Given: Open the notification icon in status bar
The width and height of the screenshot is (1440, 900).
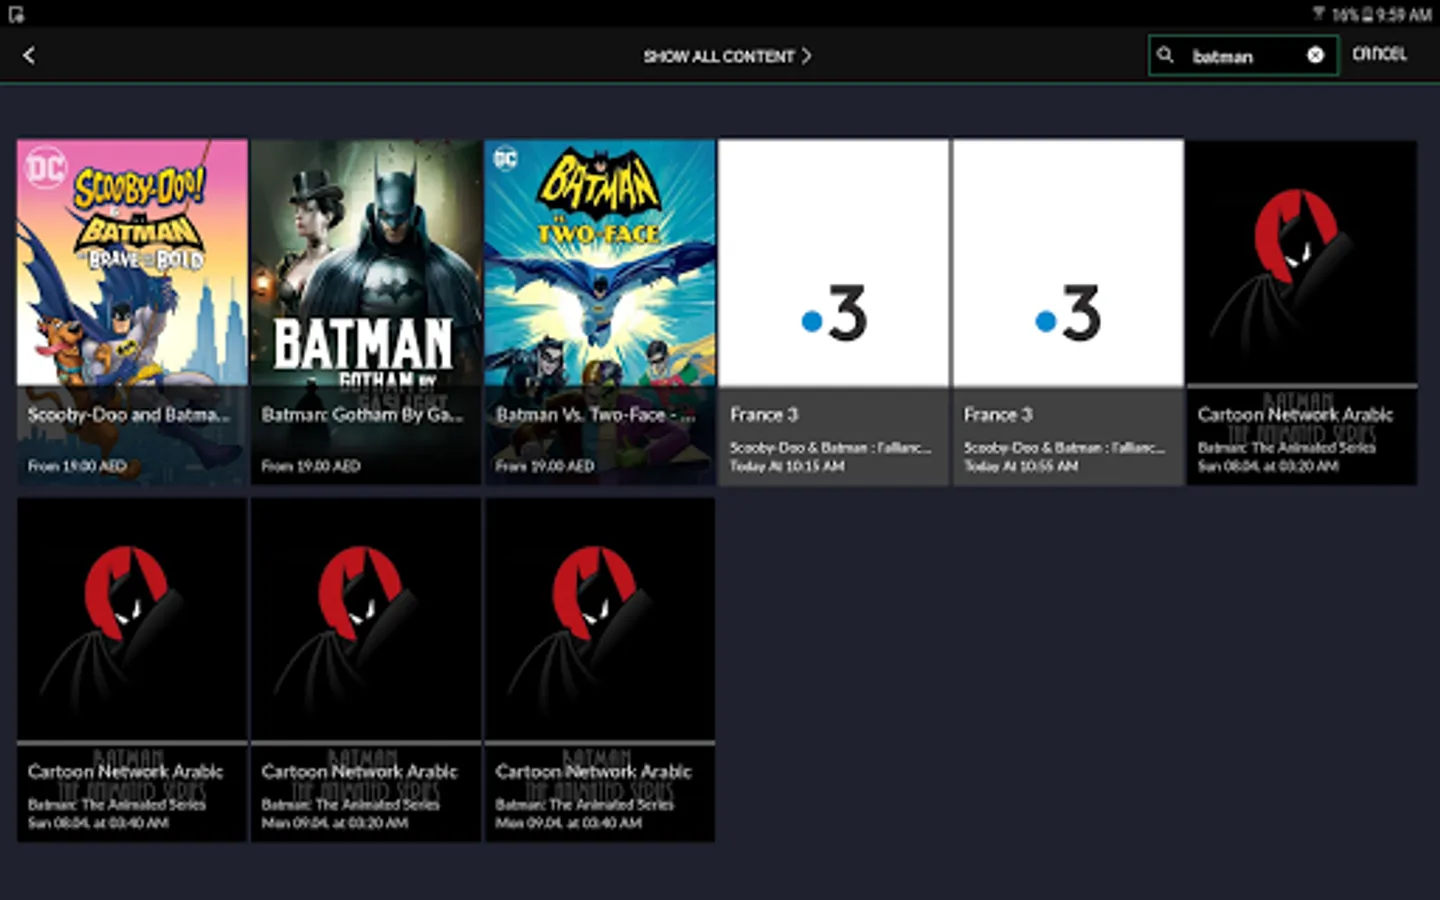Looking at the screenshot, I should [15, 14].
